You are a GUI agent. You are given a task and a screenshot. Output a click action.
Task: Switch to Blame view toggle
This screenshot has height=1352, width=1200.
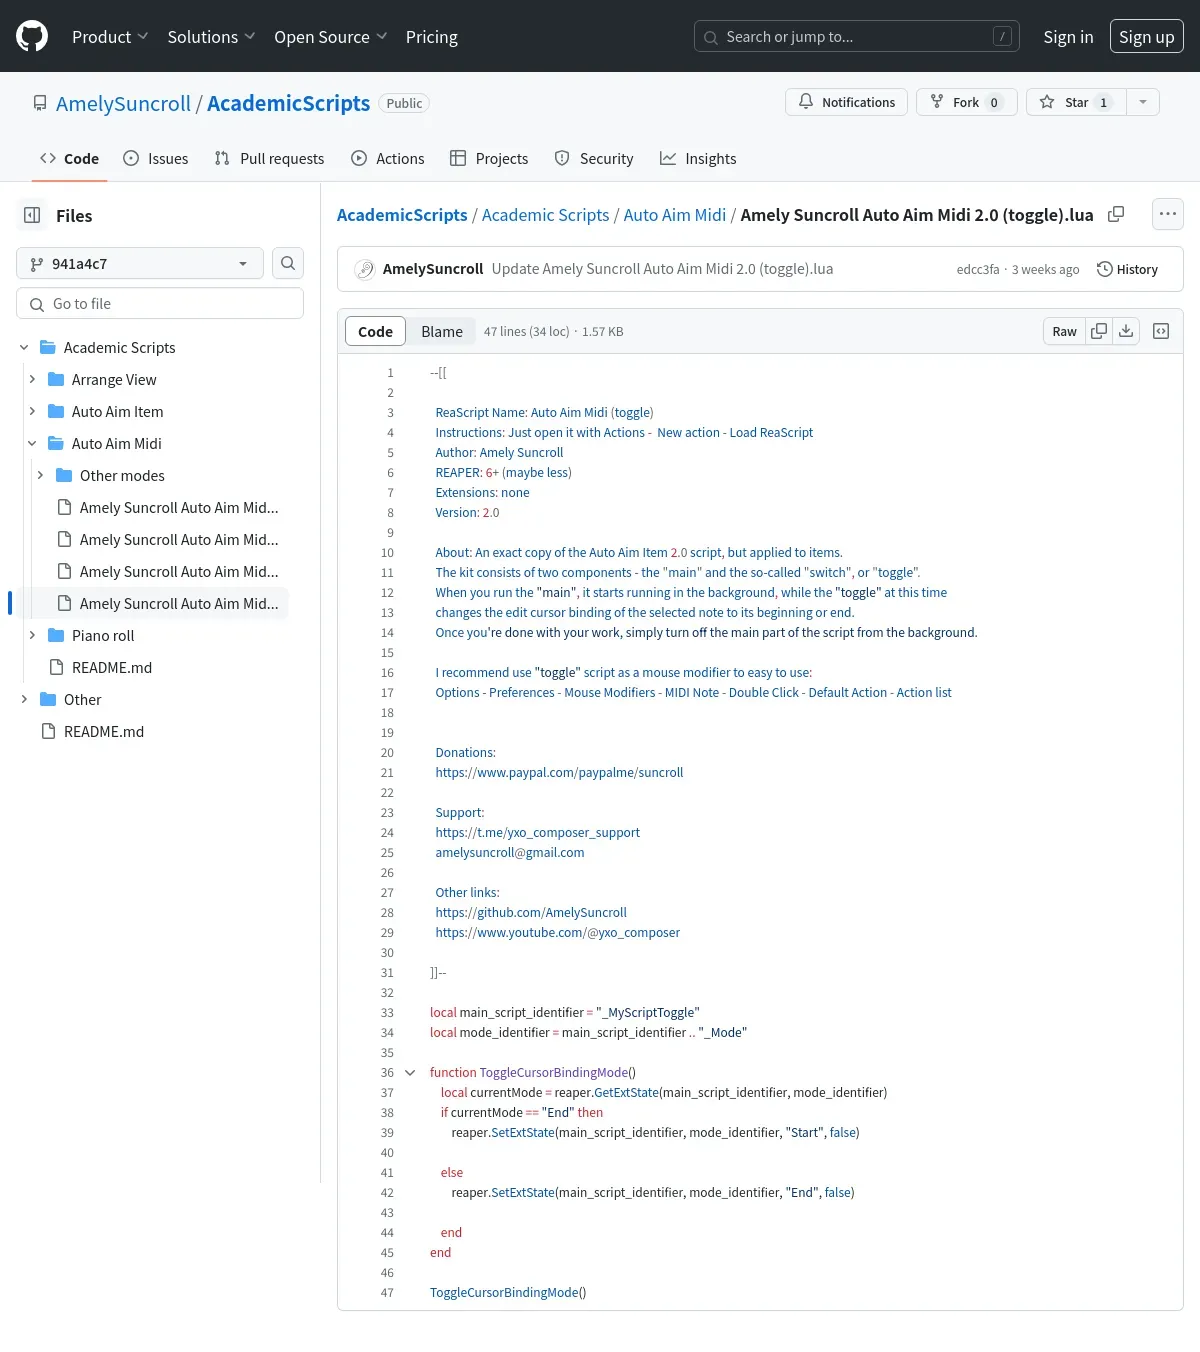pos(442,331)
